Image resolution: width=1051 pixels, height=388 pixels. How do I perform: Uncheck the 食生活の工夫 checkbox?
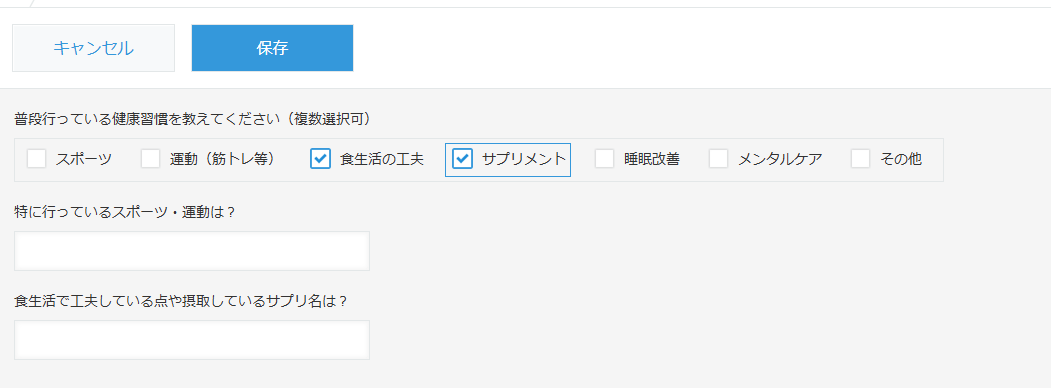[320, 159]
